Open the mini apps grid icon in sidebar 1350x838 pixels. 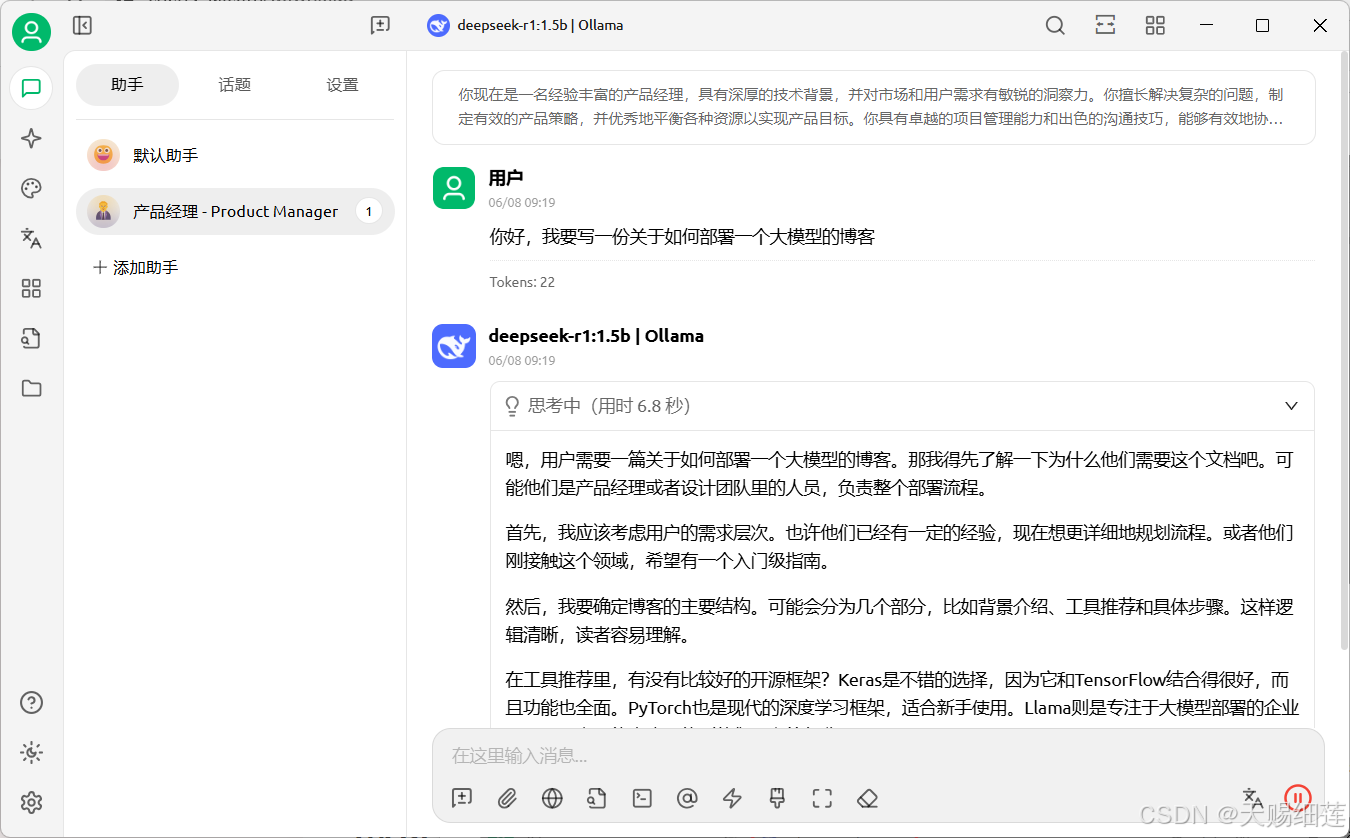[31, 288]
